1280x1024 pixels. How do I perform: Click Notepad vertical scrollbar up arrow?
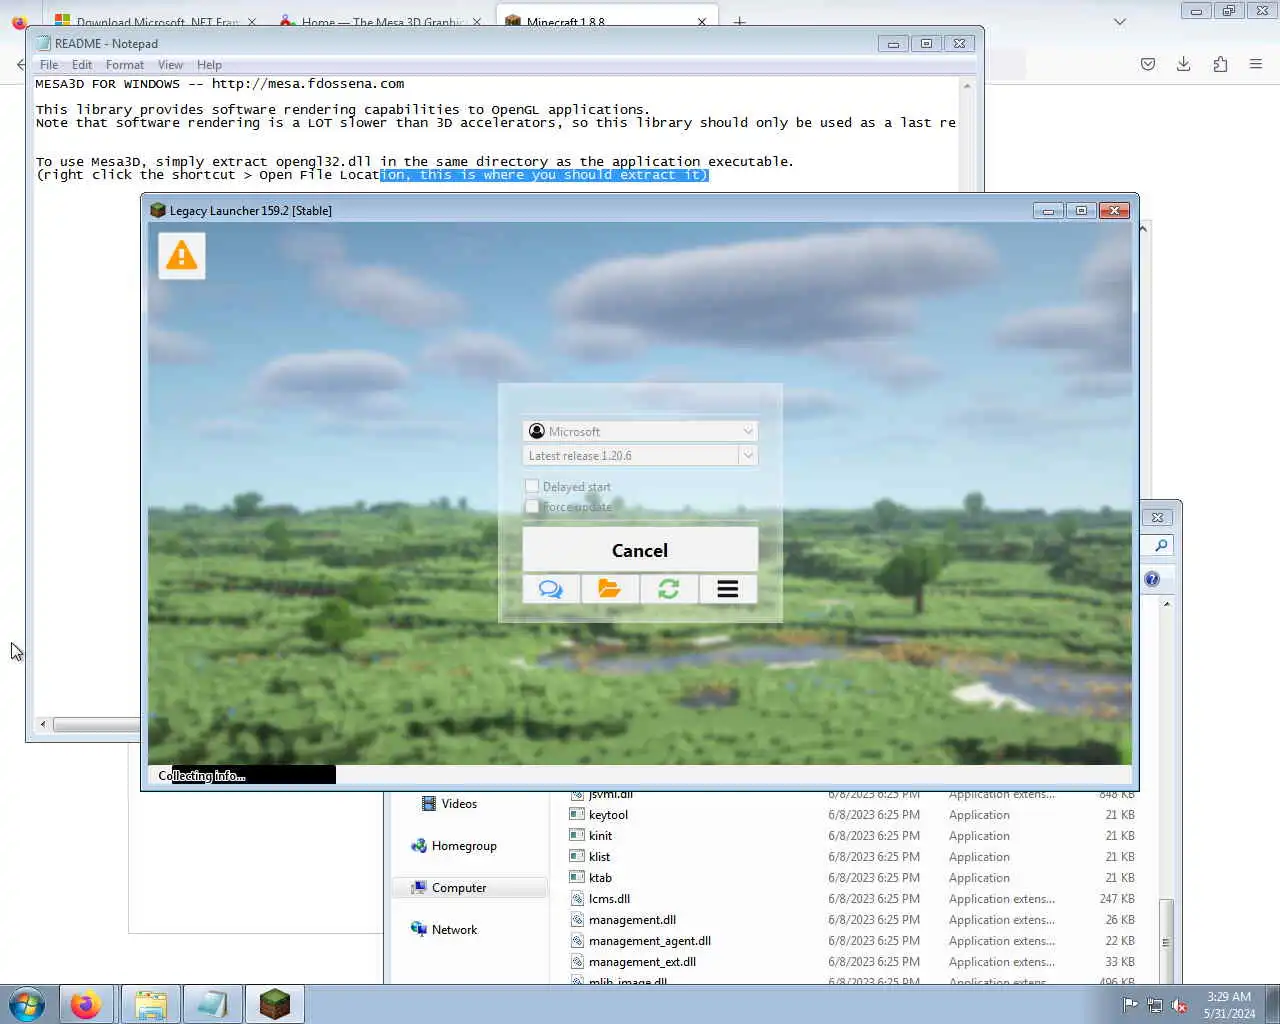[x=967, y=85]
